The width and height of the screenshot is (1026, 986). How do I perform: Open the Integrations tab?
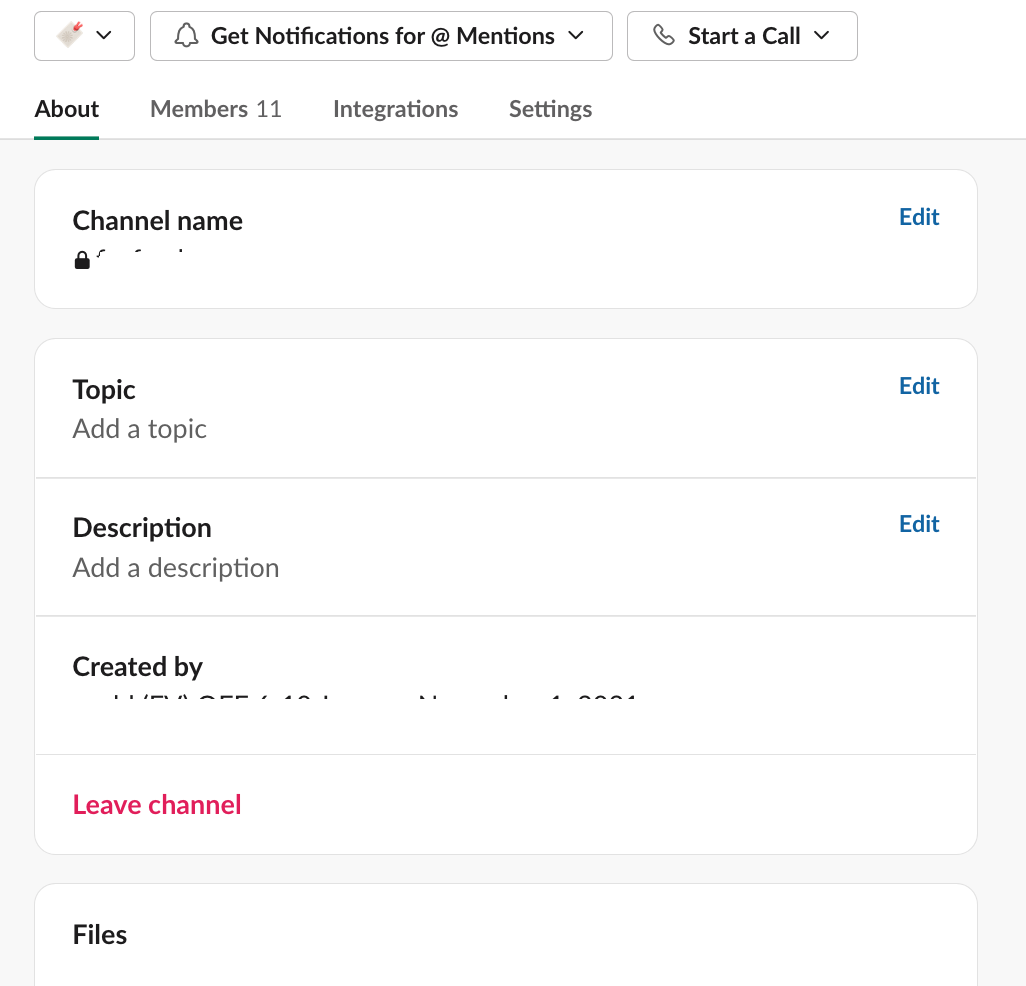point(395,108)
